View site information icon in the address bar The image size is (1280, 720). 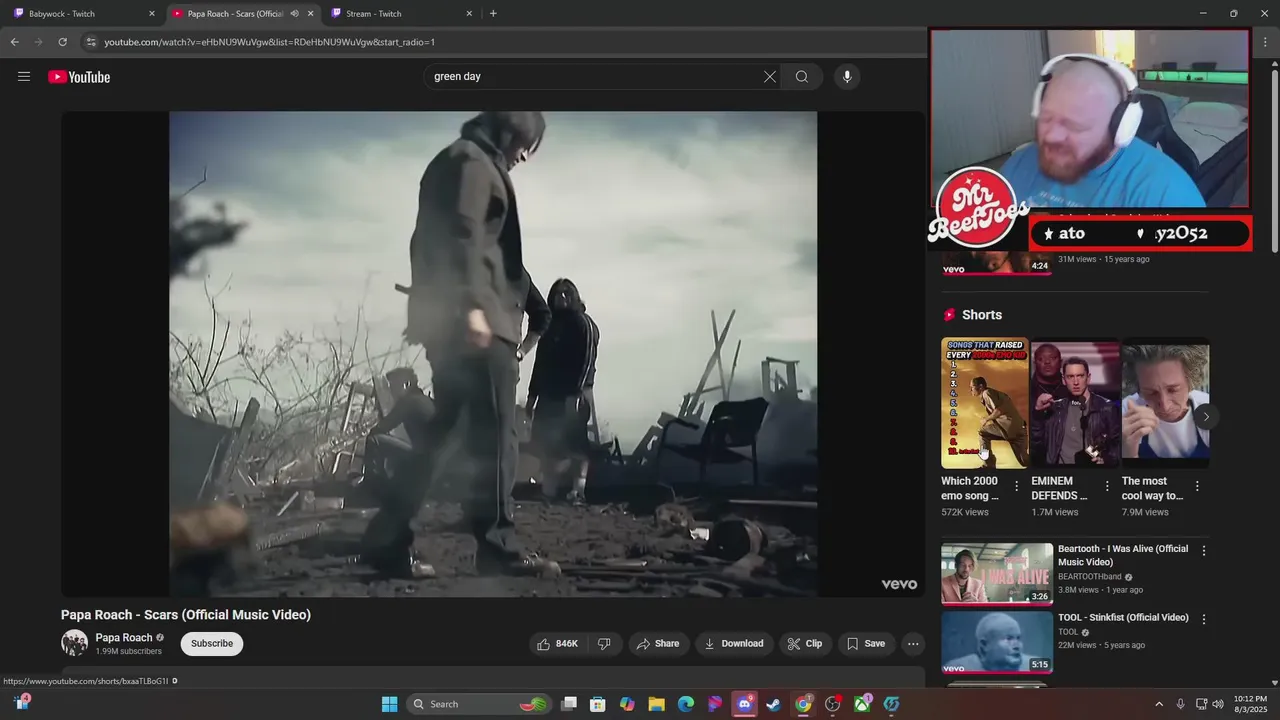click(91, 42)
